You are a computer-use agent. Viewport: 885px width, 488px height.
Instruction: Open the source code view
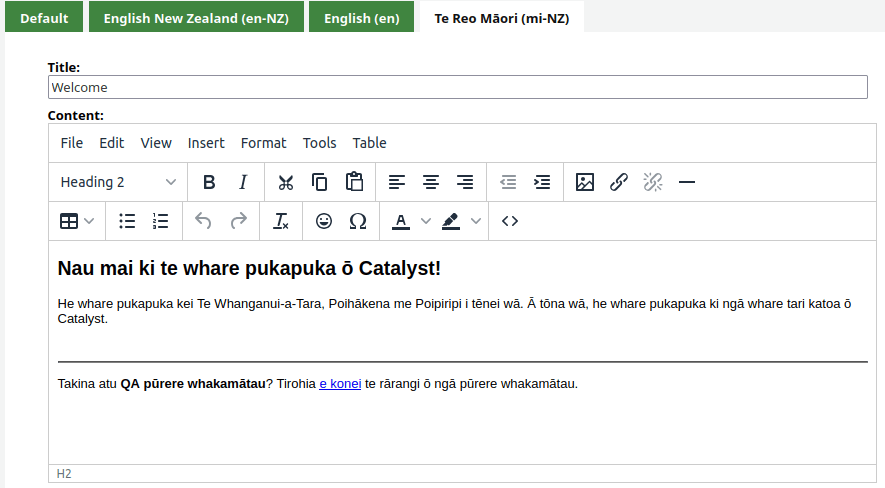point(510,221)
